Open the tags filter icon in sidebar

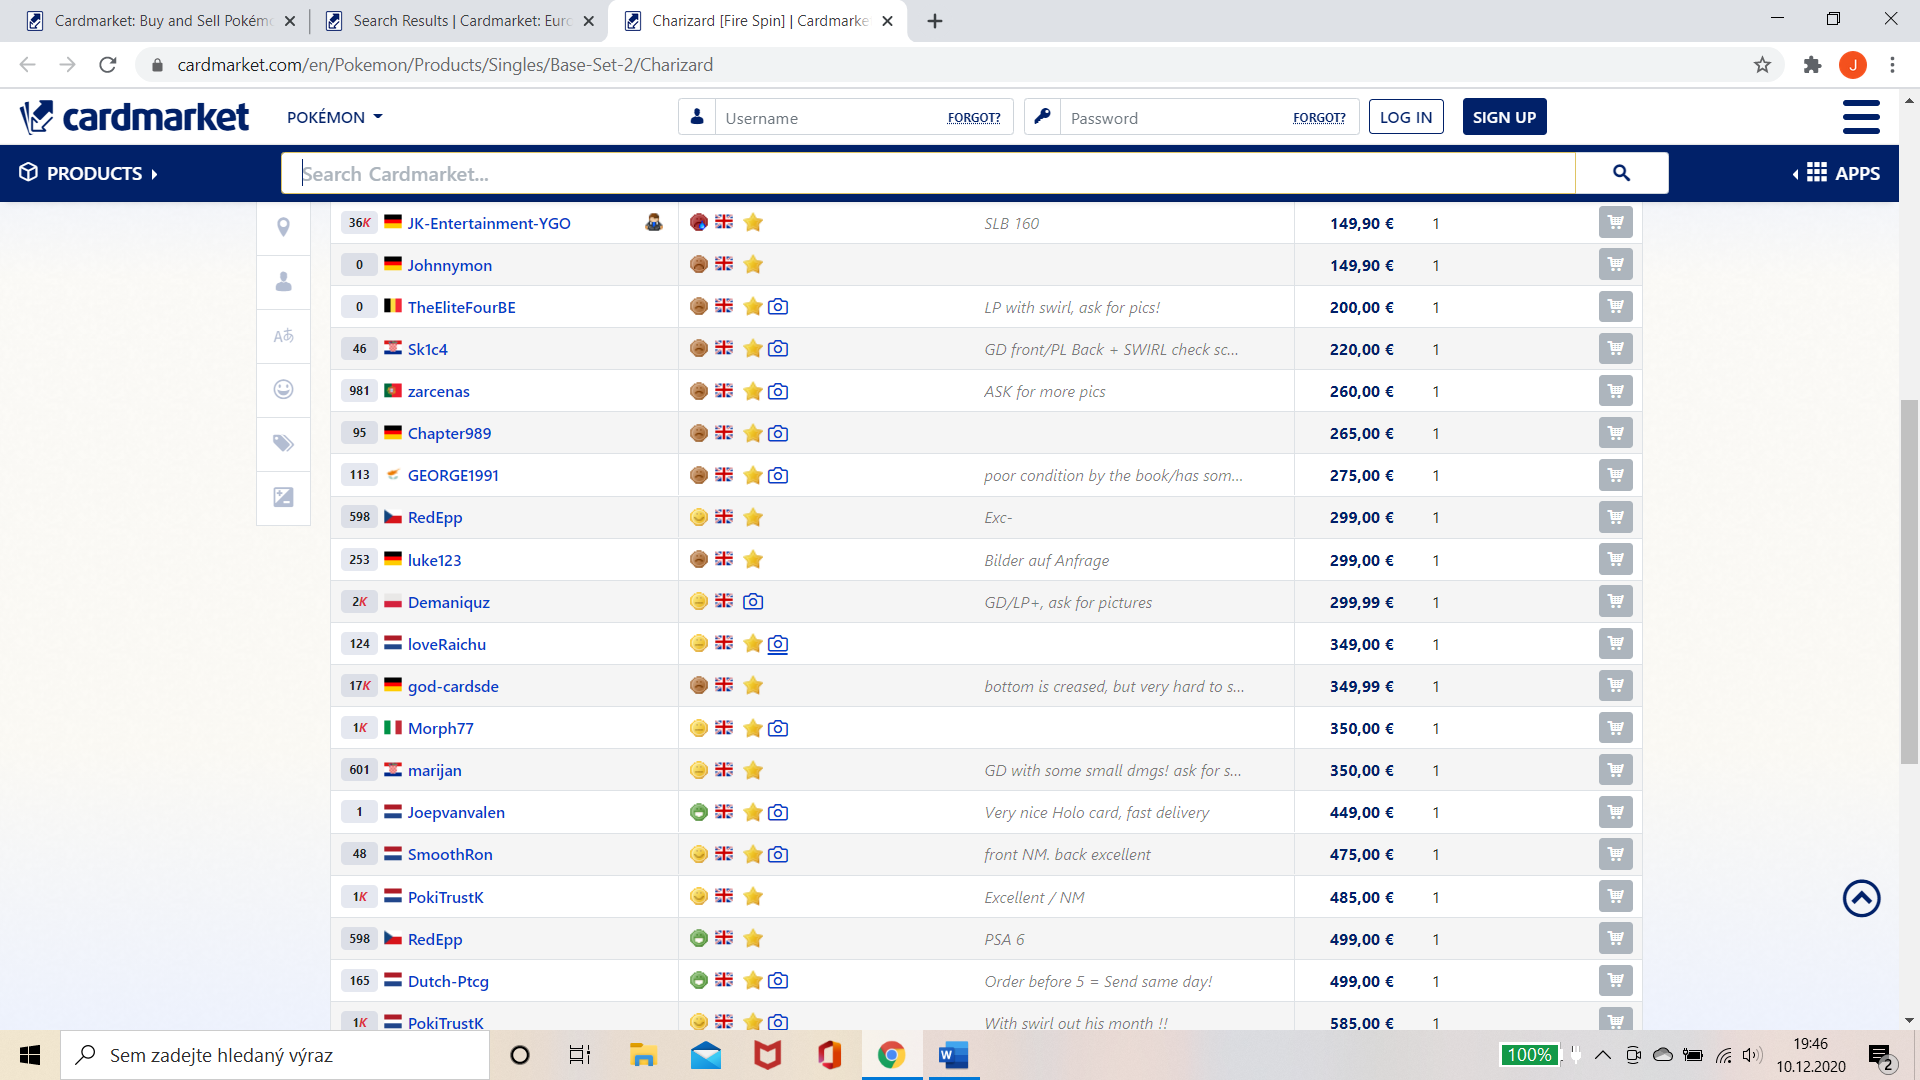click(x=284, y=443)
